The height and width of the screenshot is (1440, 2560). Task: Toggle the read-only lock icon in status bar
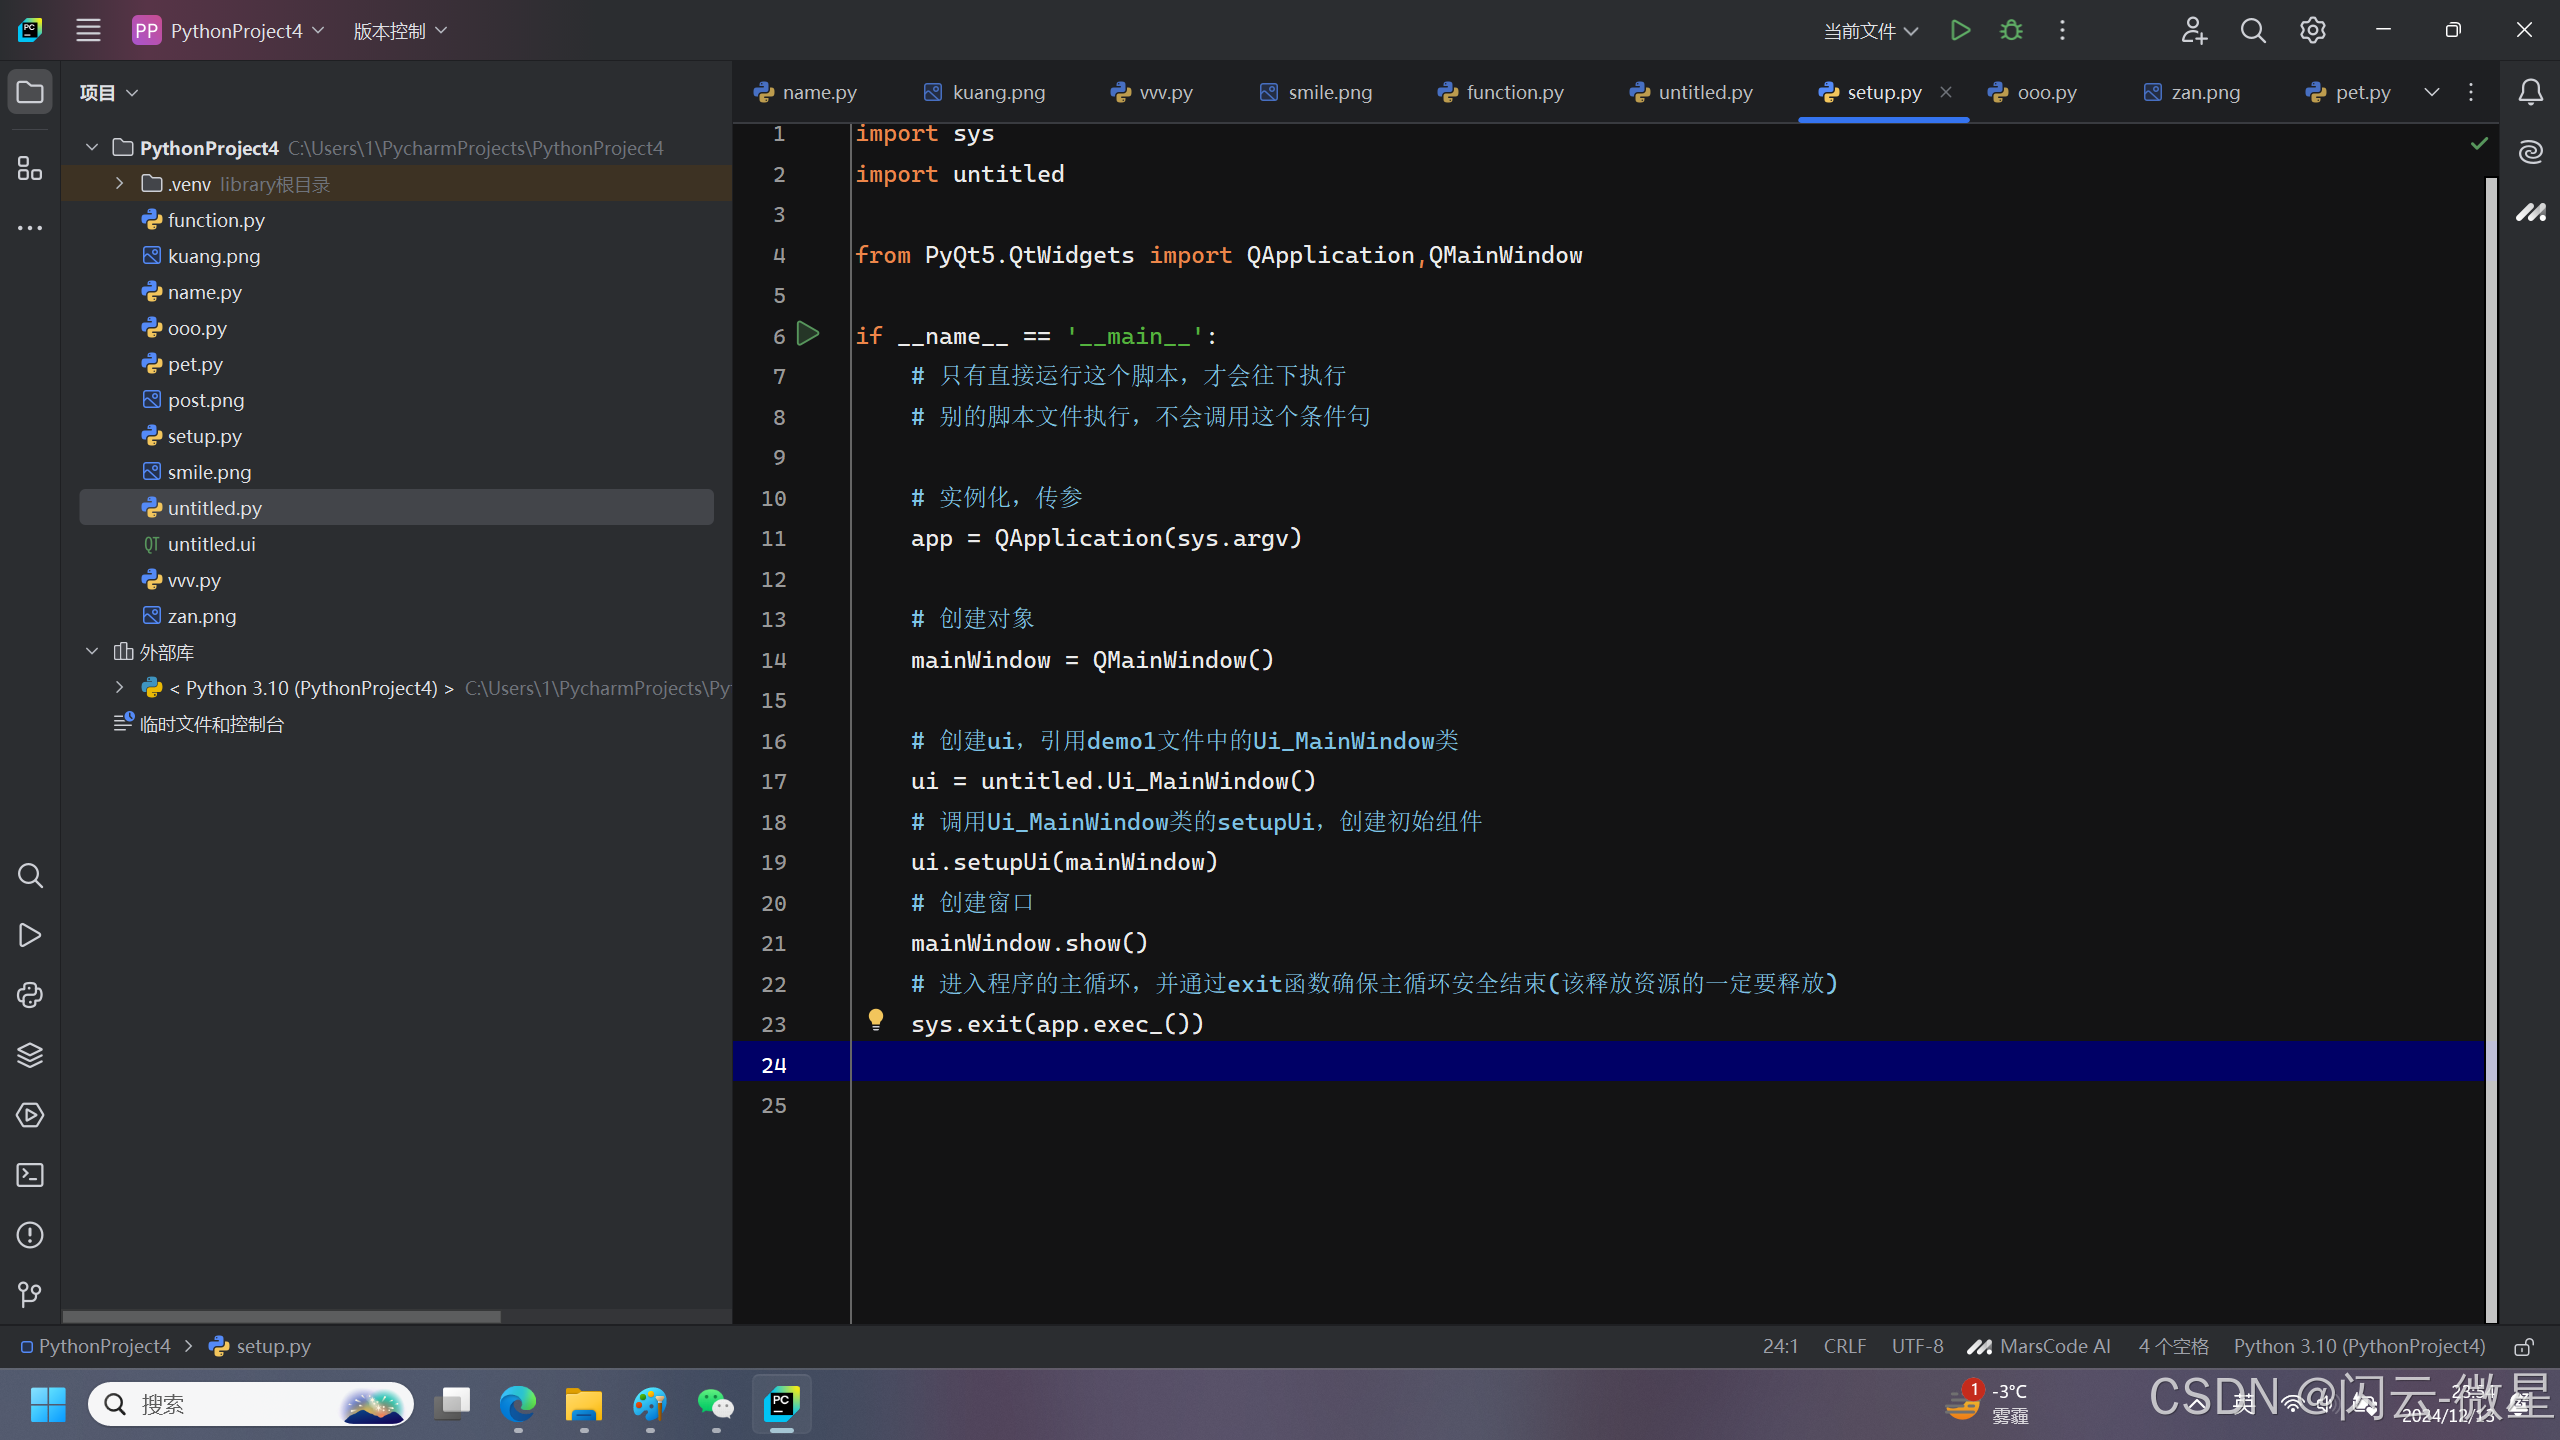click(x=2524, y=1347)
